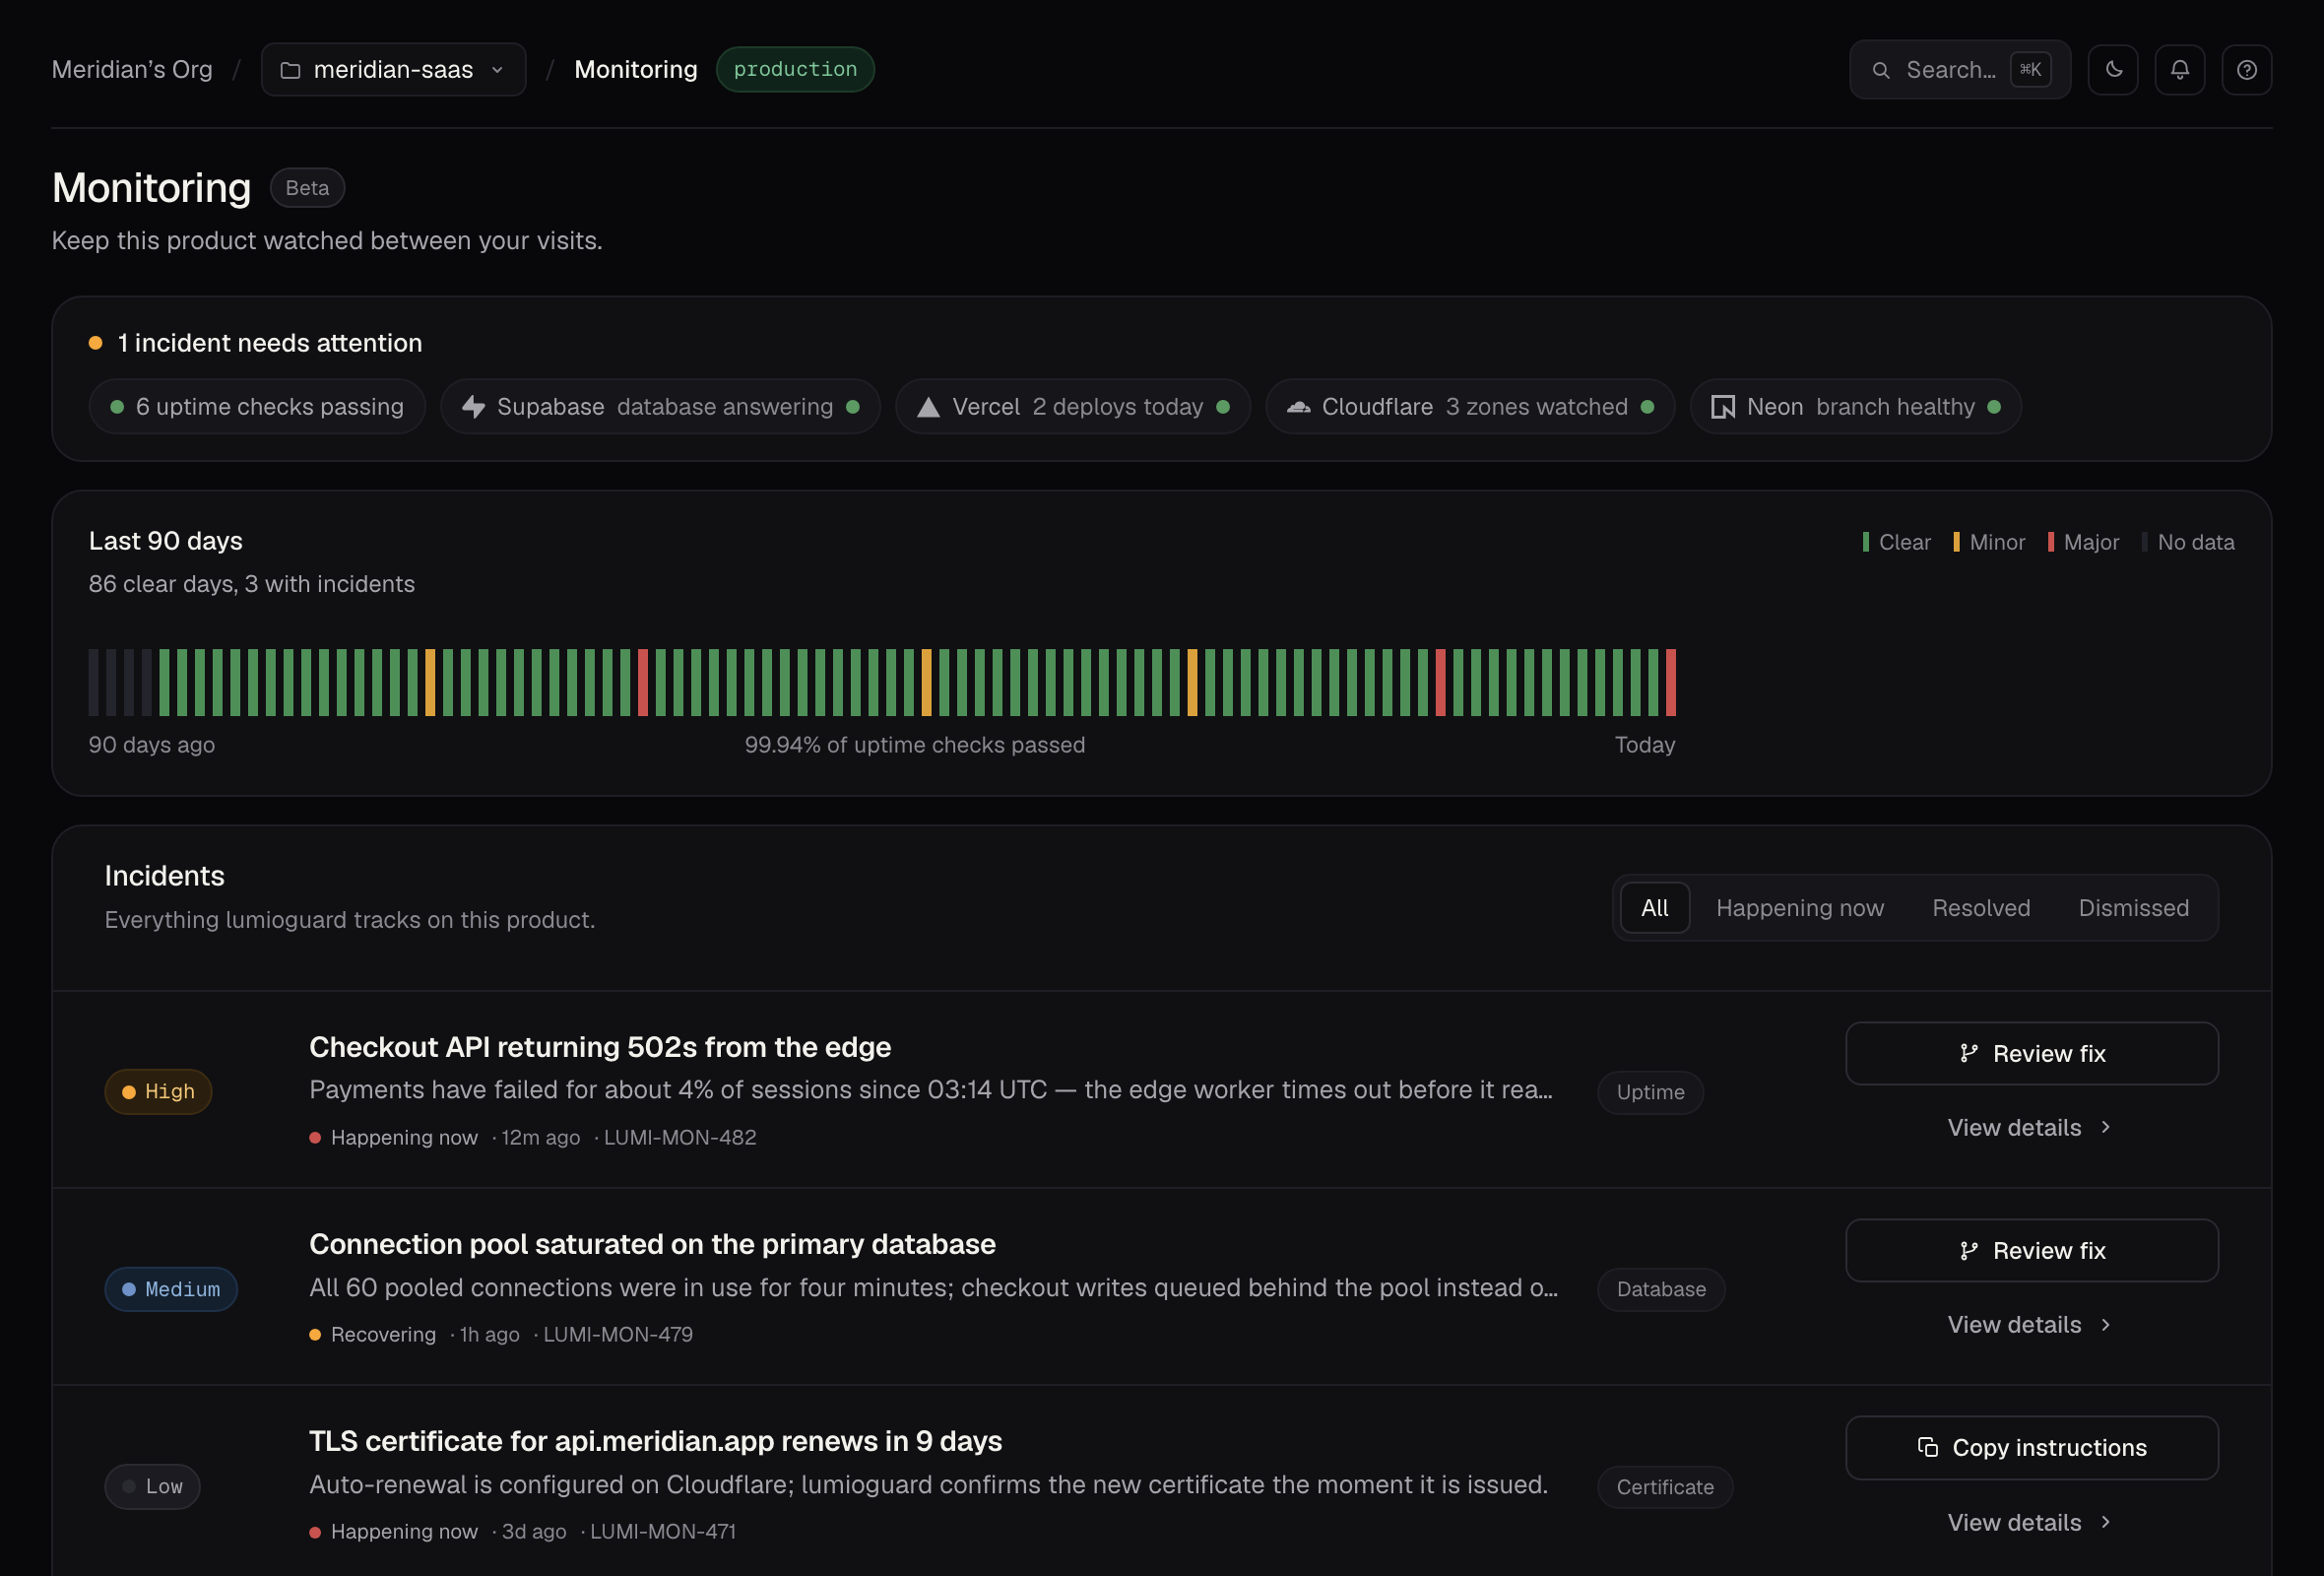Review fix for Checkout API 502s incident
The width and height of the screenshot is (2324, 1576).
[x=2032, y=1053]
